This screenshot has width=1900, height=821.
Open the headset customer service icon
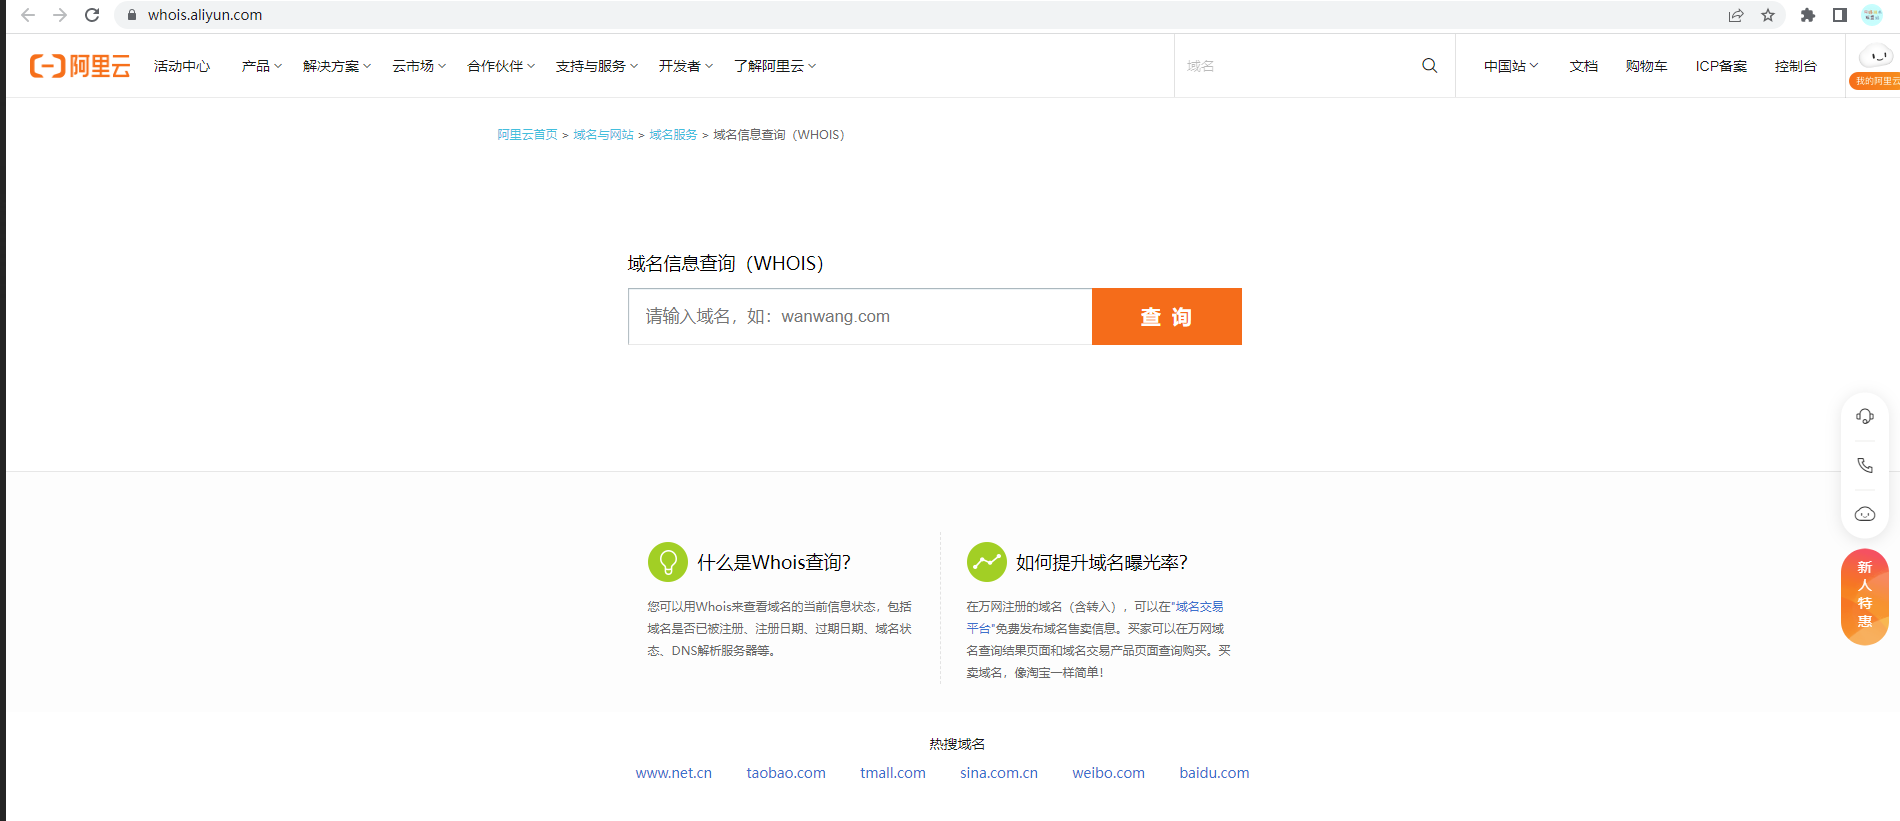pyautogui.click(x=1865, y=416)
